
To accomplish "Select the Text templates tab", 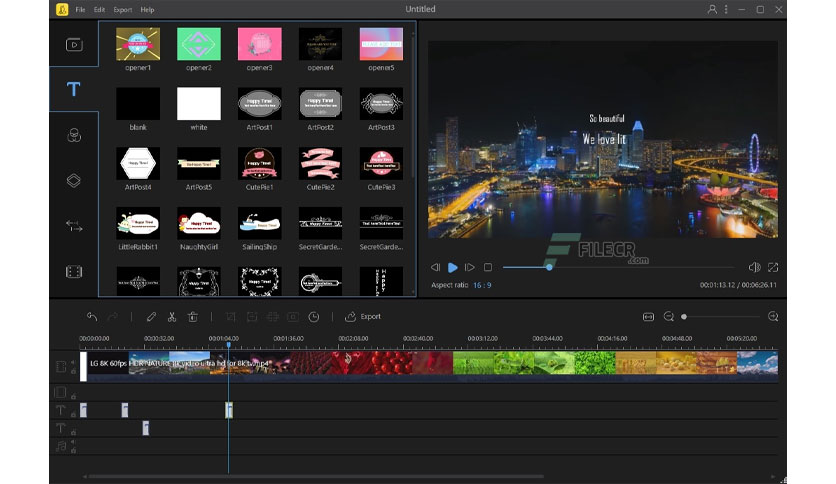I will pos(74,89).
